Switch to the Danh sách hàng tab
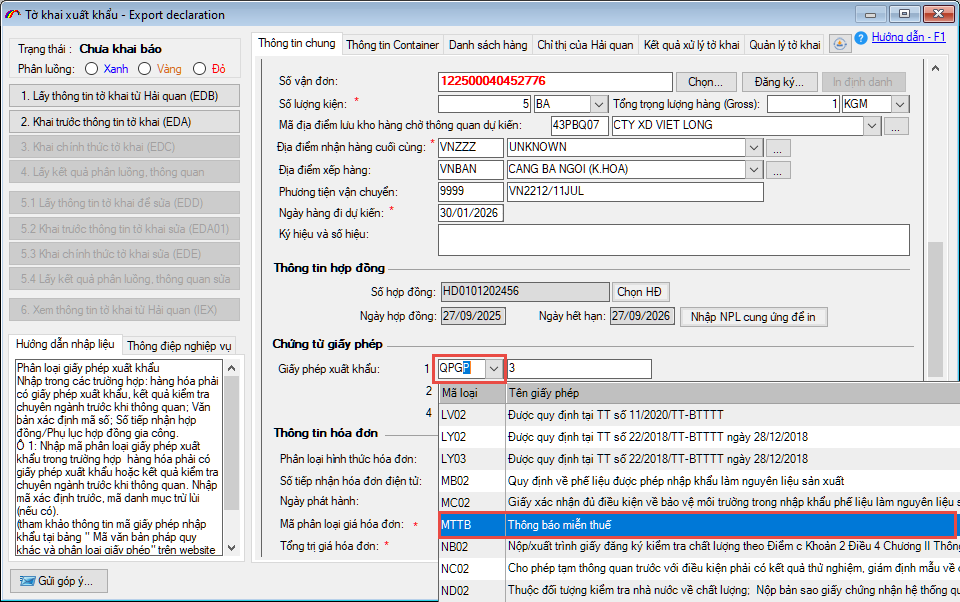This screenshot has width=960, height=602. (487, 45)
